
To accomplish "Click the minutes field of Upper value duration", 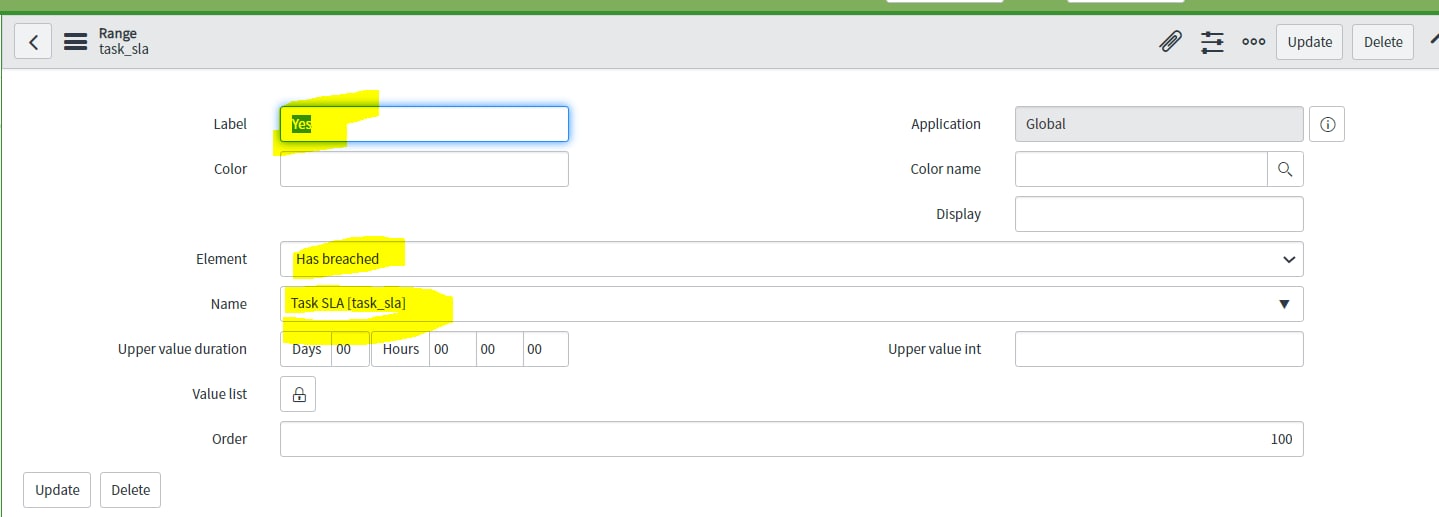I will (x=499, y=349).
